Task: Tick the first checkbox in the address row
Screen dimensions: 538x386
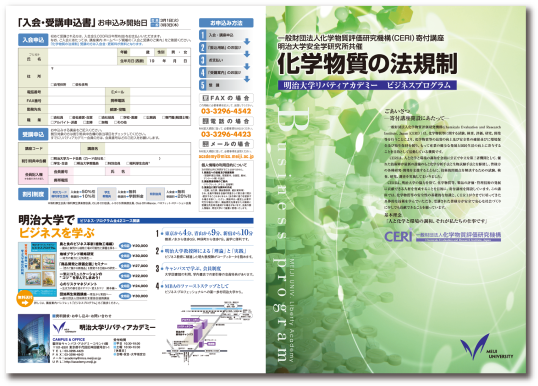Action: point(52,84)
